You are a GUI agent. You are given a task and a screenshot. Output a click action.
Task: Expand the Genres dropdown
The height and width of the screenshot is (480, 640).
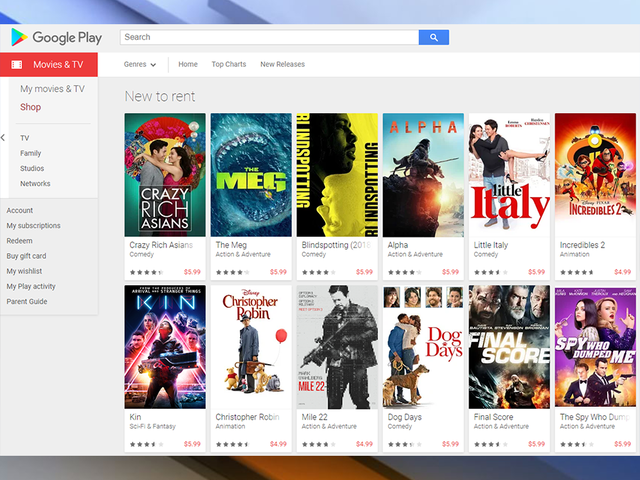pos(140,65)
